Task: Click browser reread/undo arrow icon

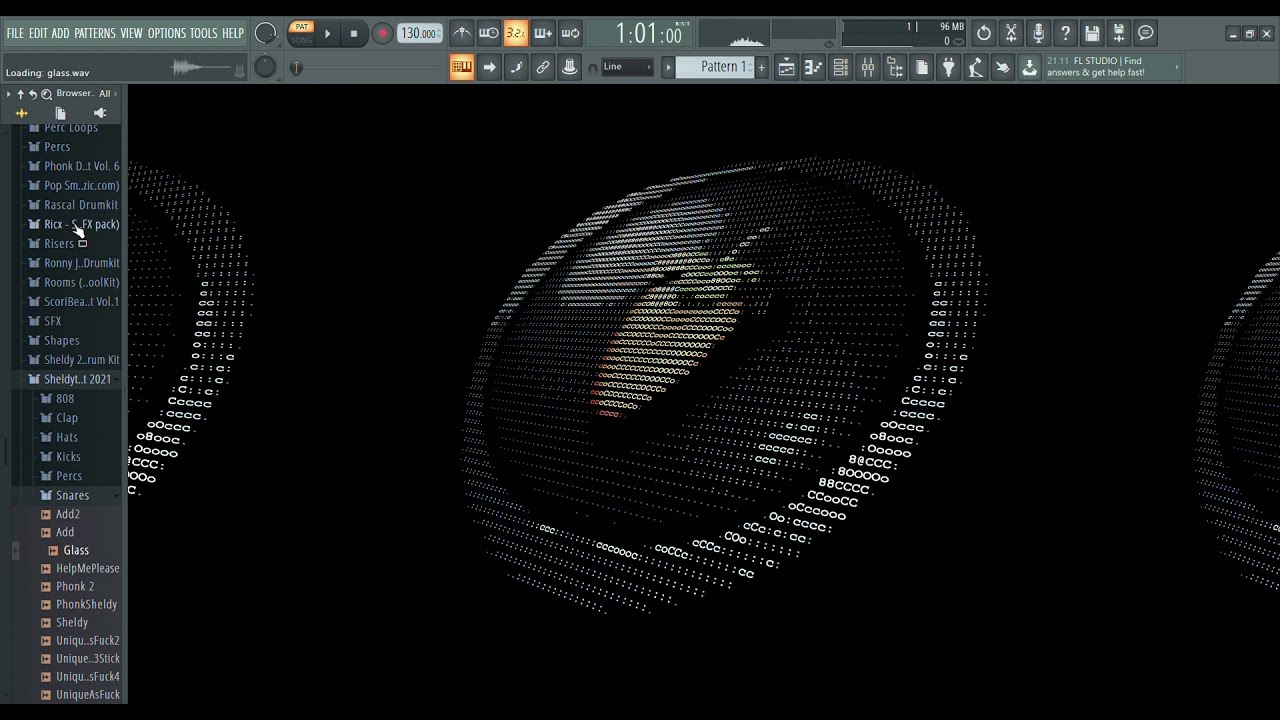Action: 33,94
